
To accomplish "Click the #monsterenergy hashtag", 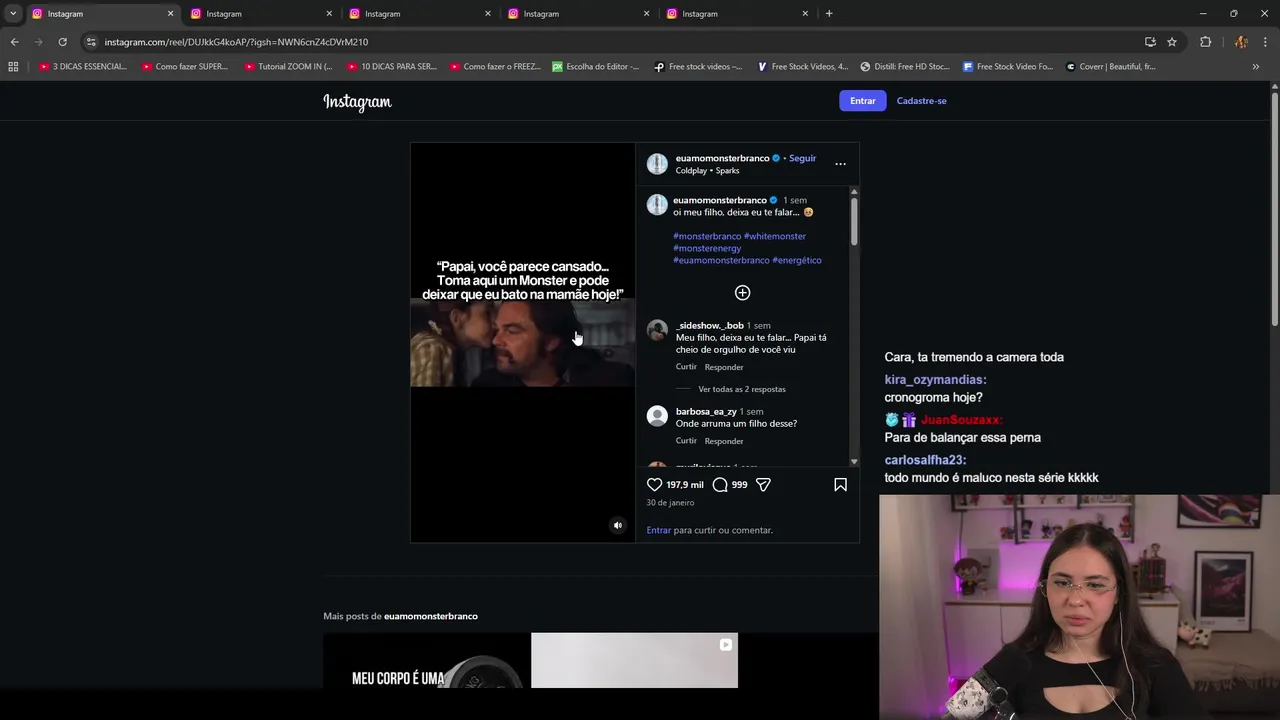I will point(707,248).
